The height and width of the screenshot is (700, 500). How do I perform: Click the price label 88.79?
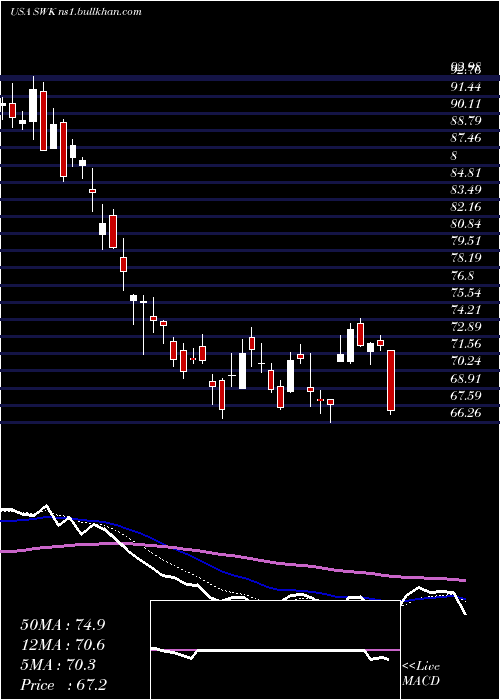point(466,121)
